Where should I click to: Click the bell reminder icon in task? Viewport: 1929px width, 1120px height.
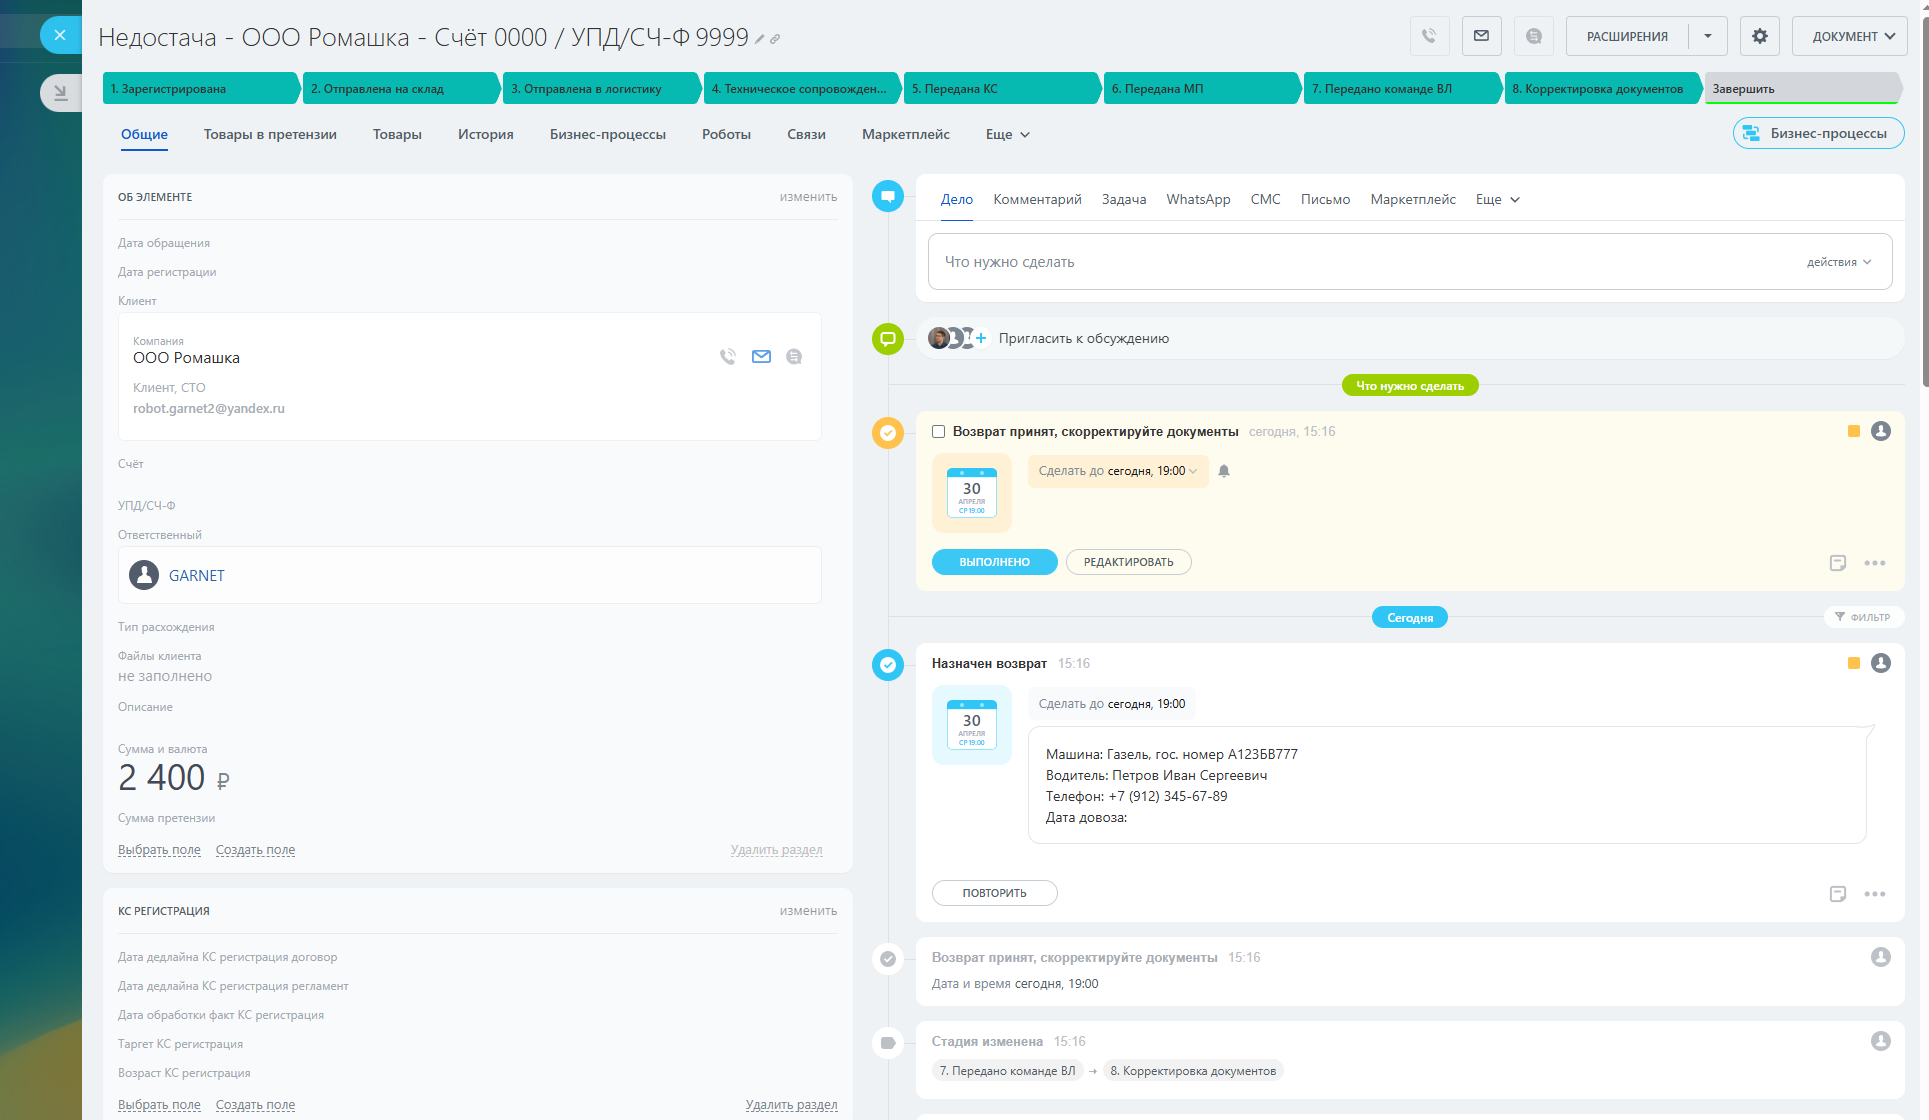tap(1224, 471)
